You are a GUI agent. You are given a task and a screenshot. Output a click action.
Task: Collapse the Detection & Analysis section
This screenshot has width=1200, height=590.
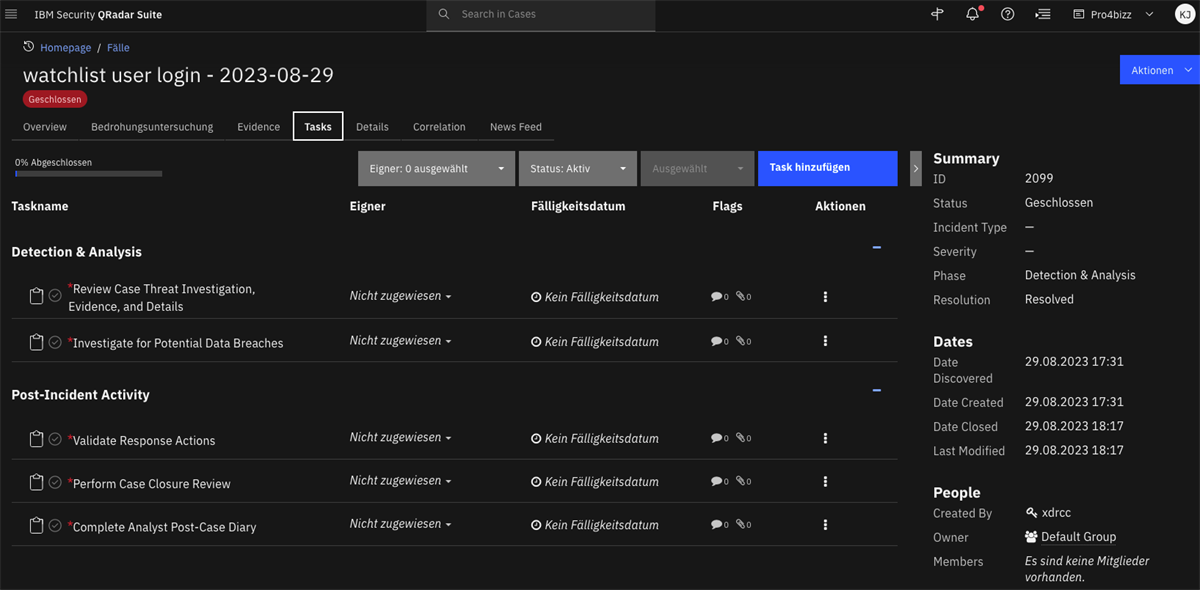coord(877,247)
